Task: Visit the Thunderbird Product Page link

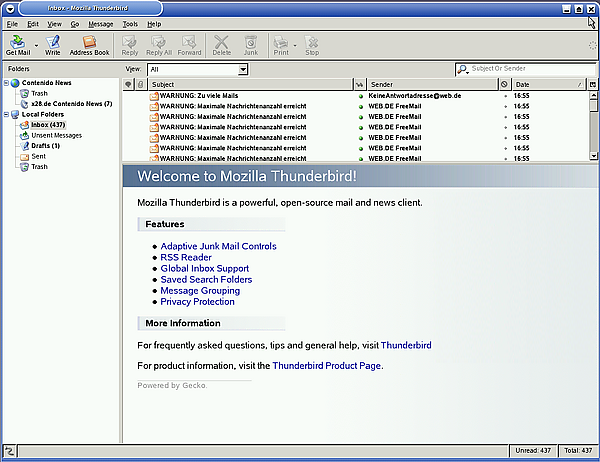Action: (326, 366)
